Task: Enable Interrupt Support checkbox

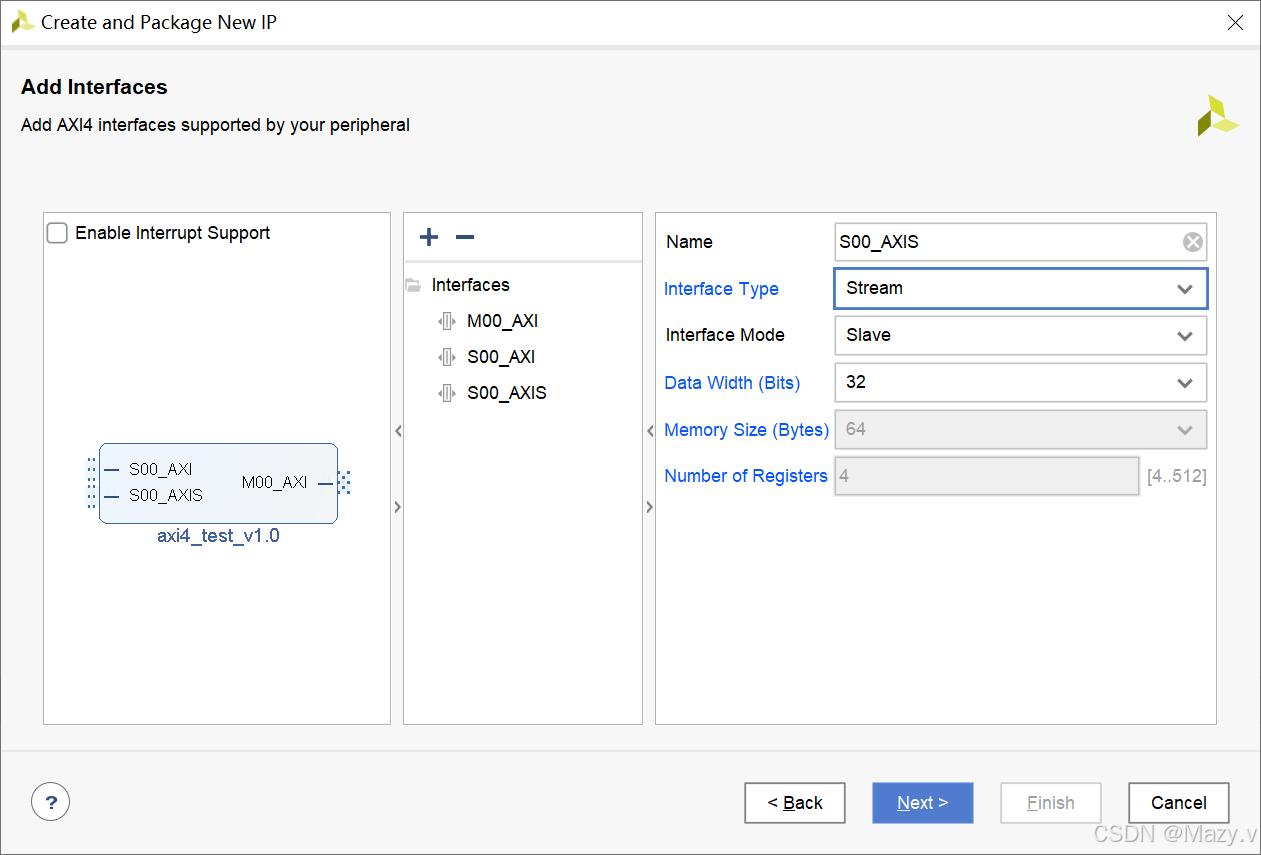Action: 58,233
